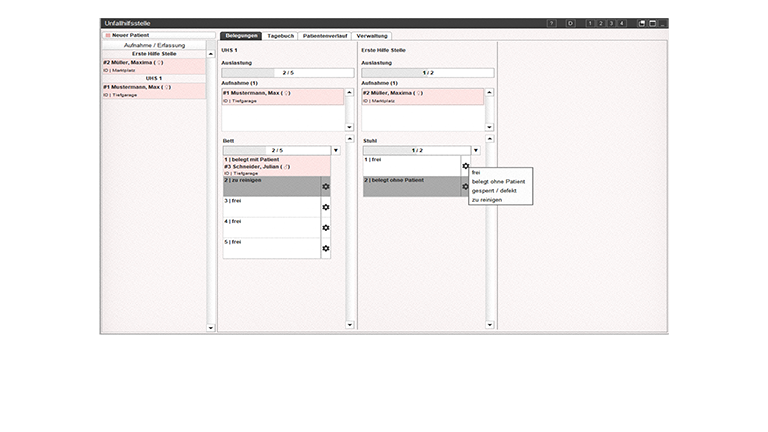Click the UHS 1 Auslastung progress bar

click(287, 73)
